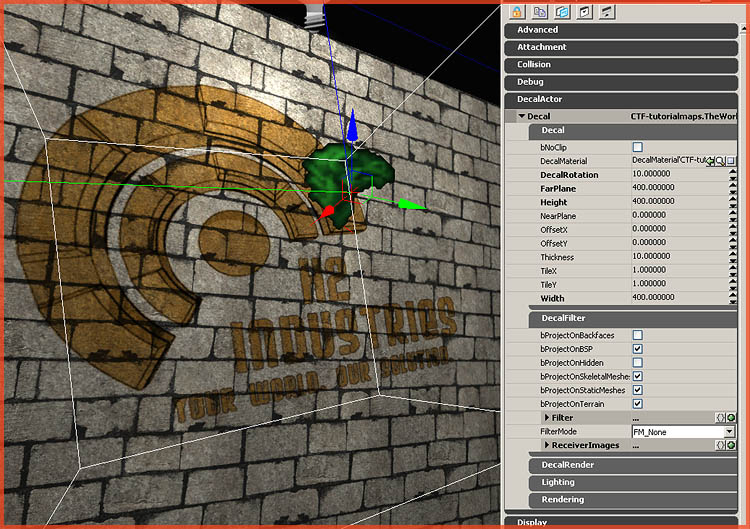Expand the ReceiverImages property
750x529 pixels.
point(547,445)
